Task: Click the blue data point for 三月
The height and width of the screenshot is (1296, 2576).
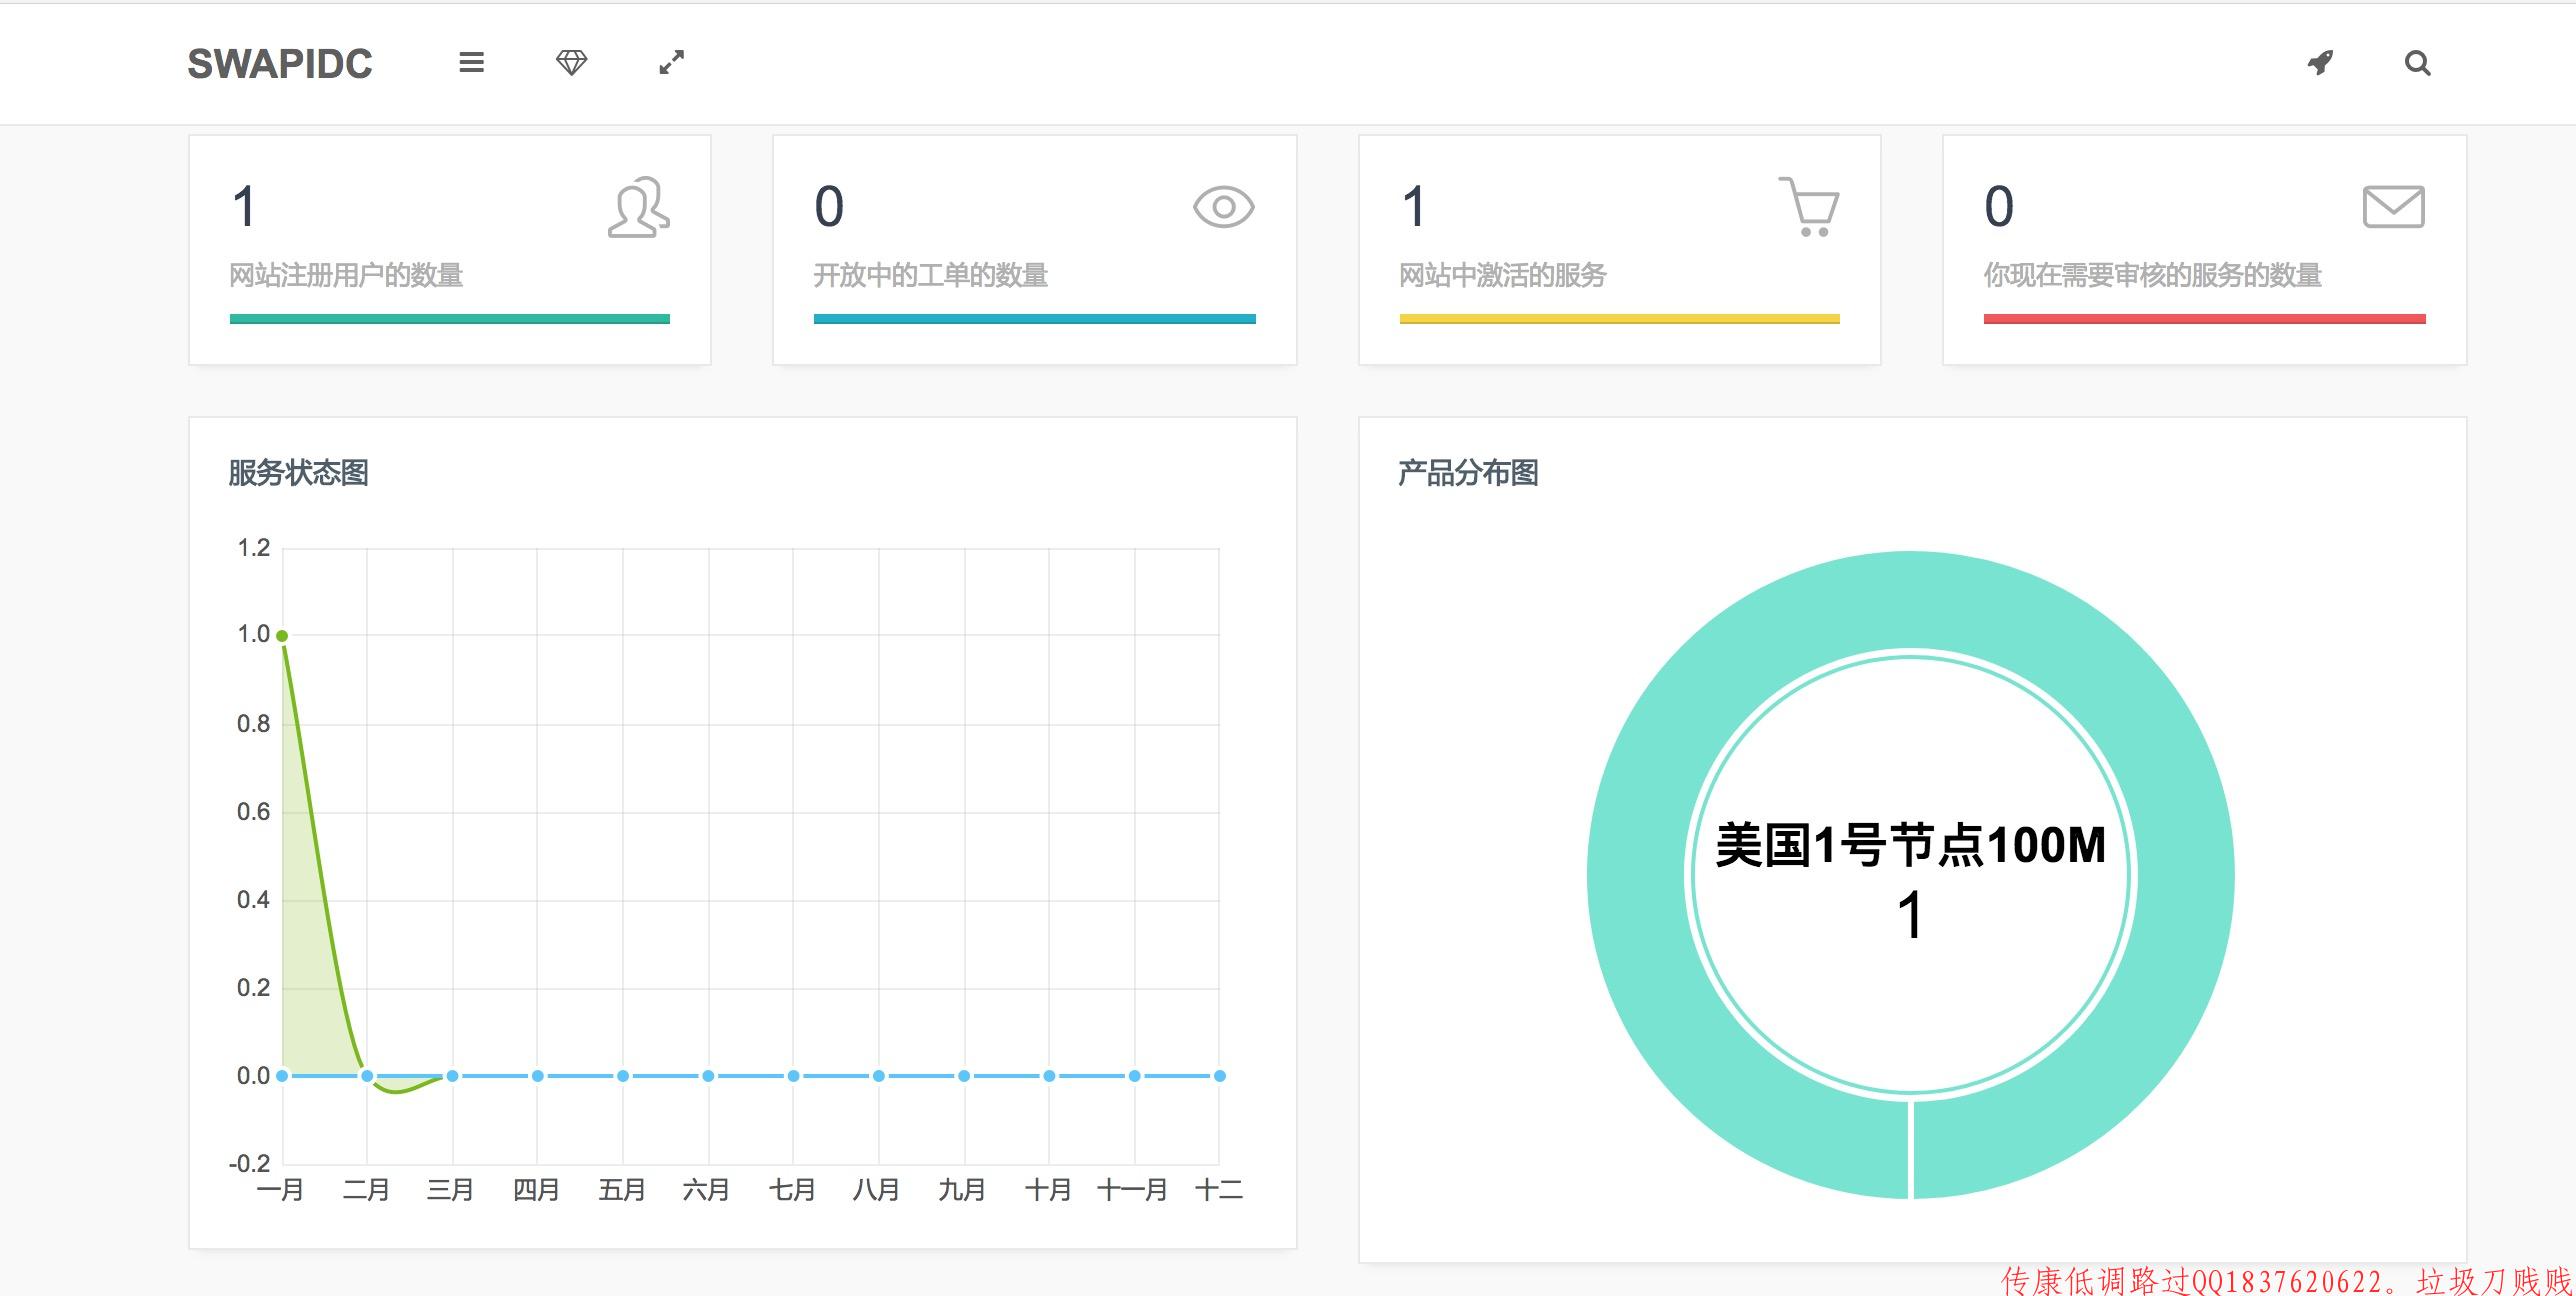Action: point(452,1076)
